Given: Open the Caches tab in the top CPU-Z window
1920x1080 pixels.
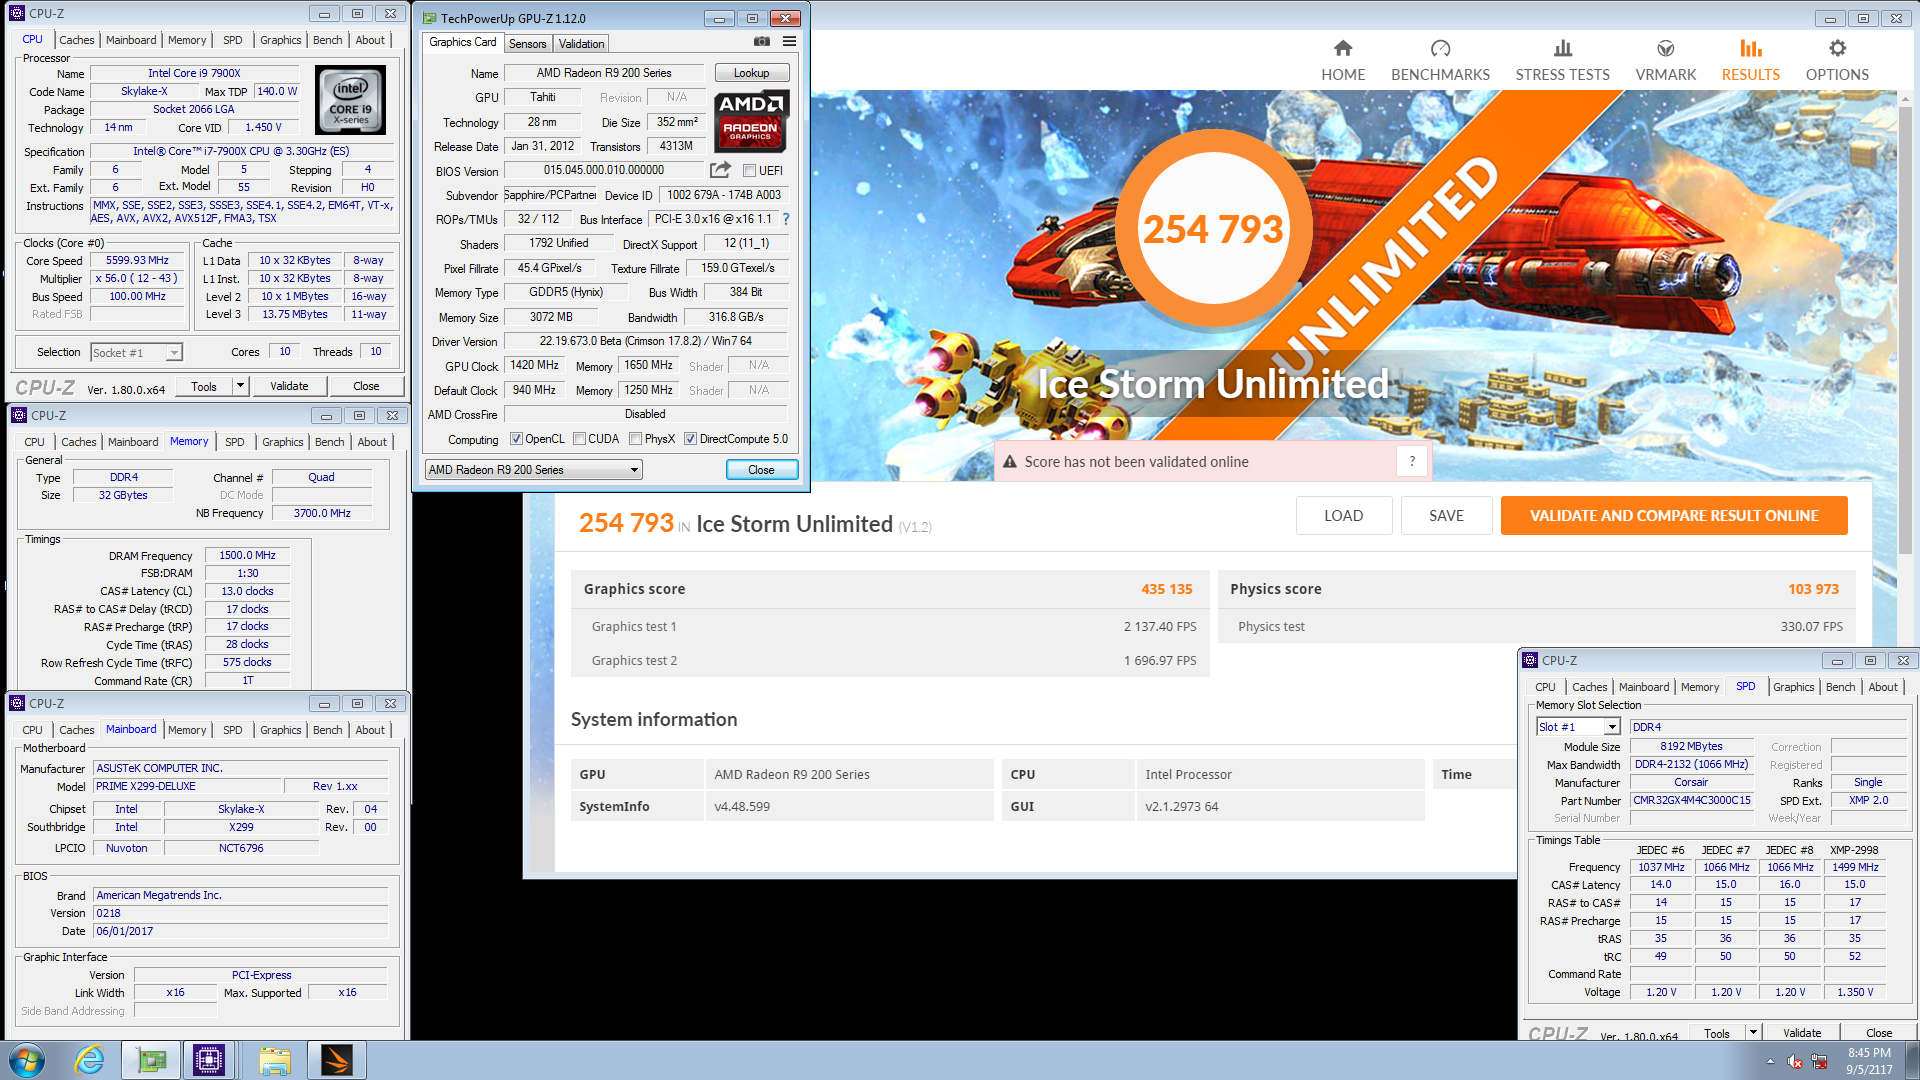Looking at the screenshot, I should coord(77,40).
